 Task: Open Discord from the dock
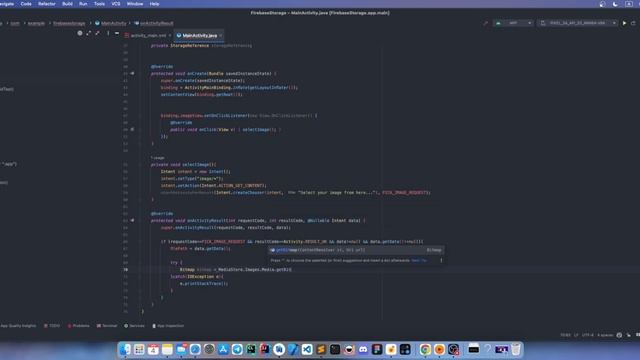coord(363,349)
